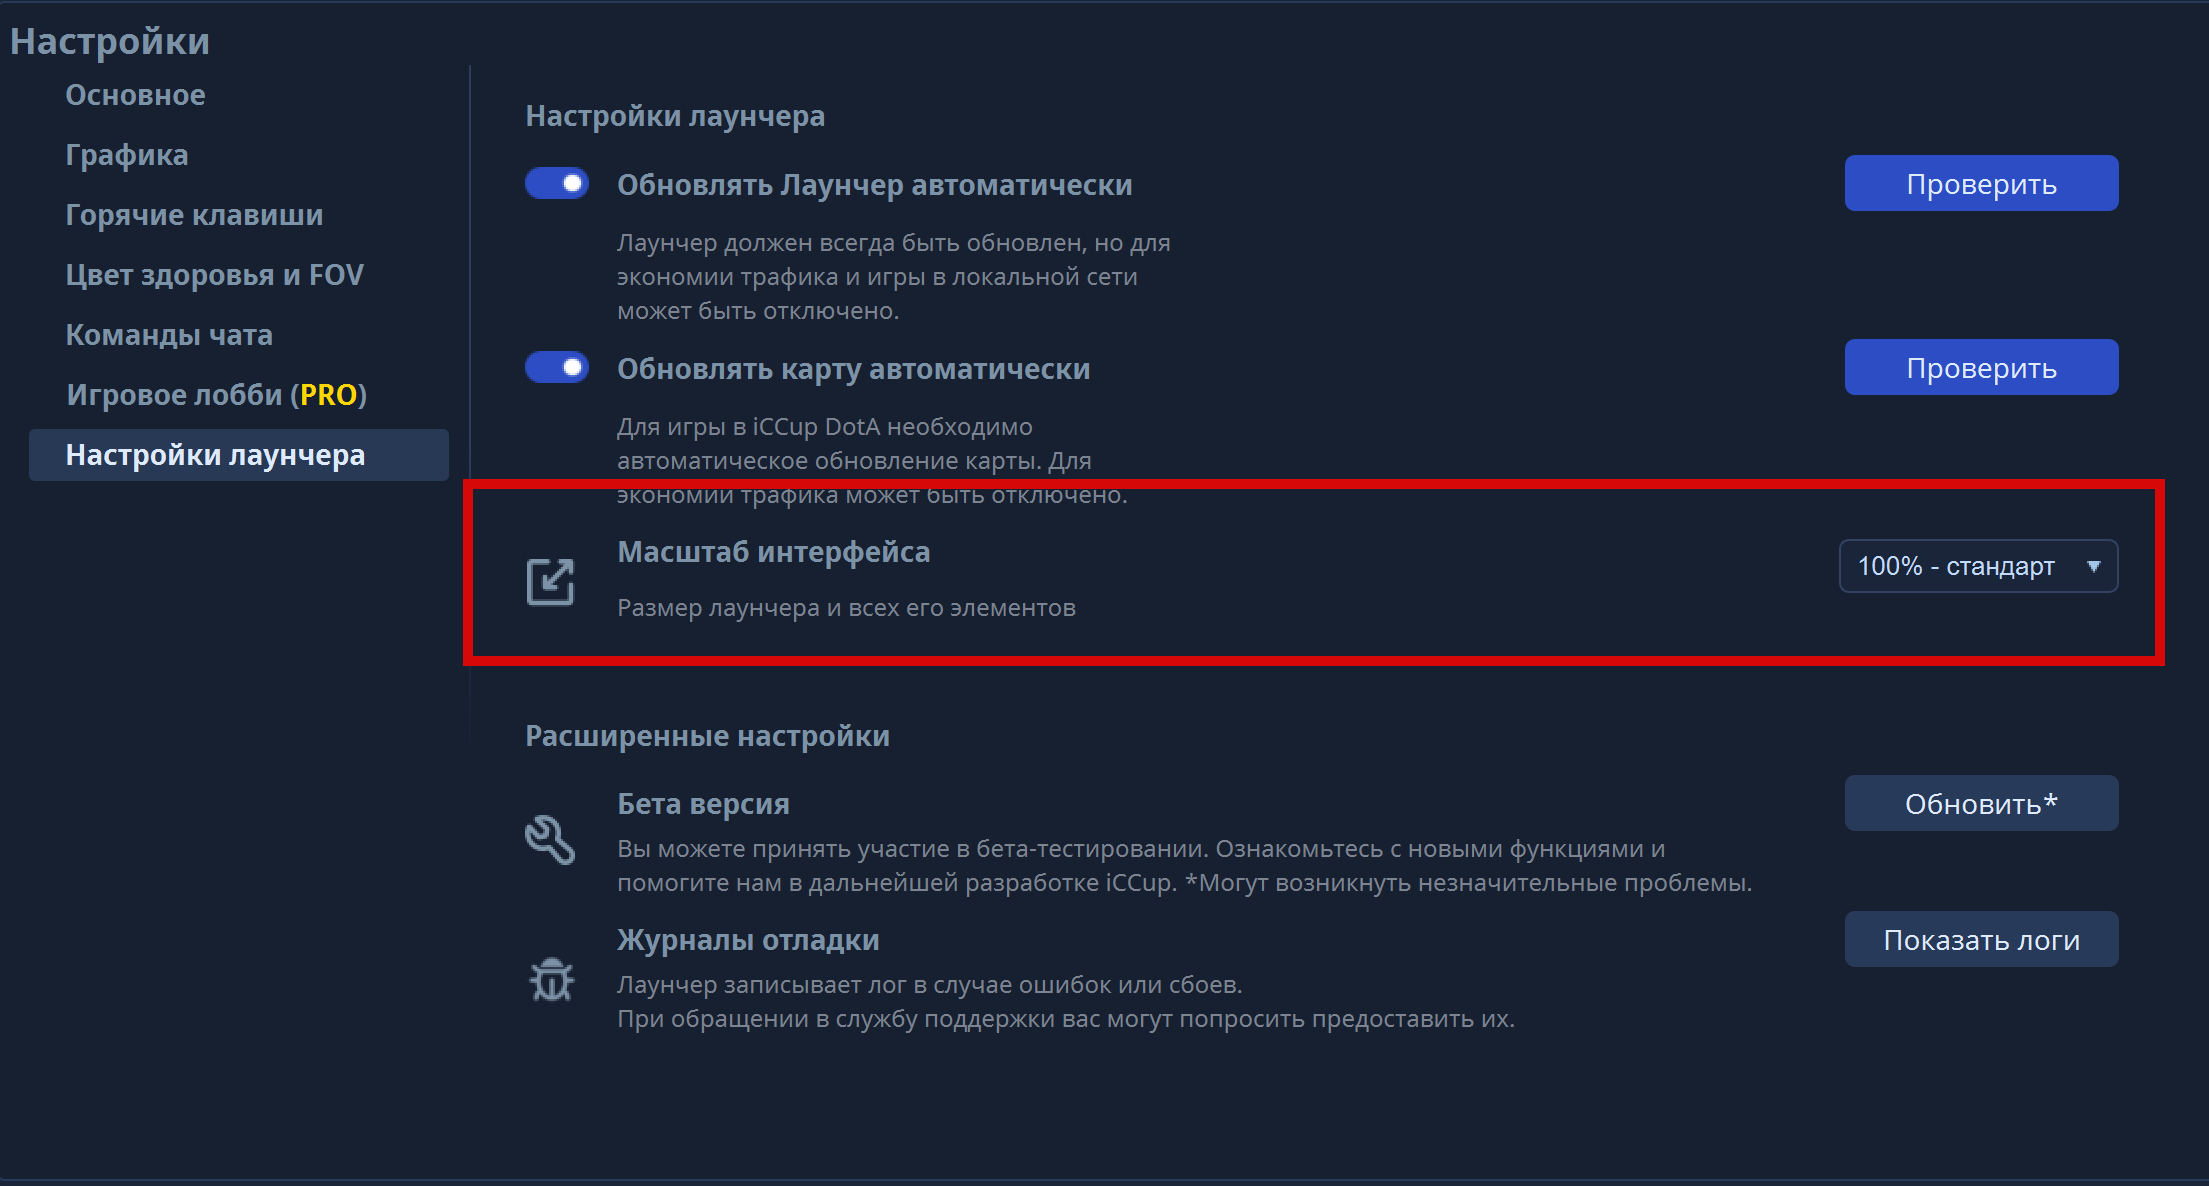The width and height of the screenshot is (2209, 1186).
Task: Click the bug icon beside Журналы отладки
Action: tap(551, 979)
